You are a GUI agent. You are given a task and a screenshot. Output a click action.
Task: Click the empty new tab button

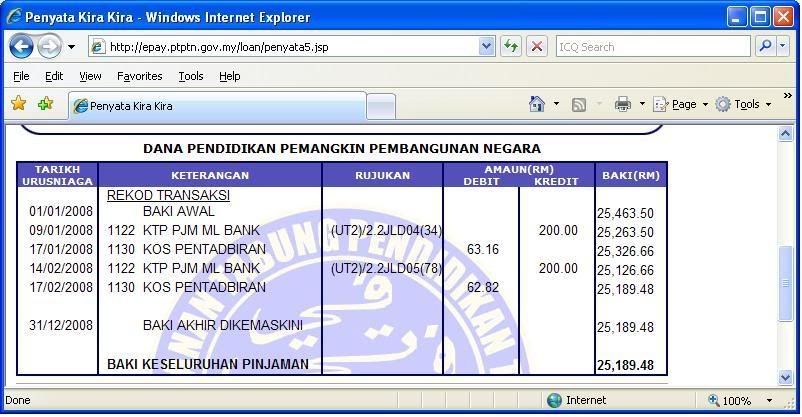coord(380,106)
